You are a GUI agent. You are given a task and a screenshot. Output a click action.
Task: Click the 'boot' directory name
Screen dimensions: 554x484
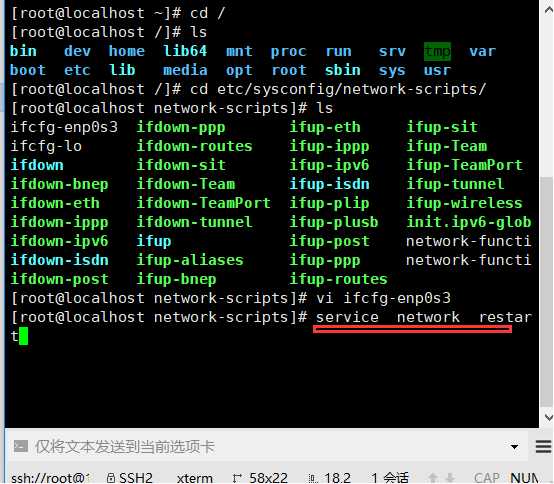click(28, 70)
